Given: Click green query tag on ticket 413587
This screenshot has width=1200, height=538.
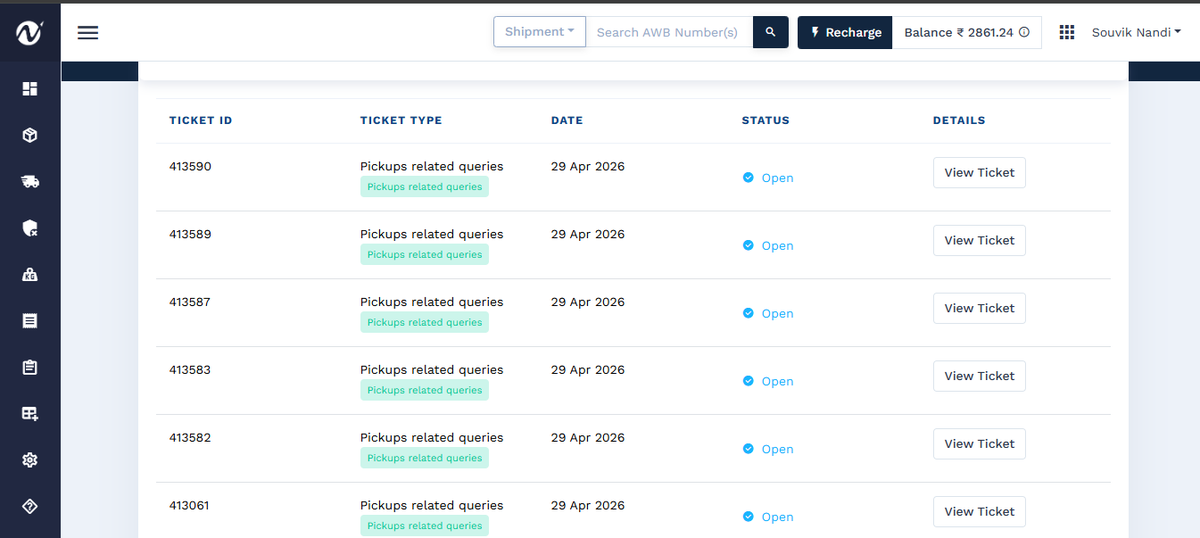Looking at the screenshot, I should (425, 323).
